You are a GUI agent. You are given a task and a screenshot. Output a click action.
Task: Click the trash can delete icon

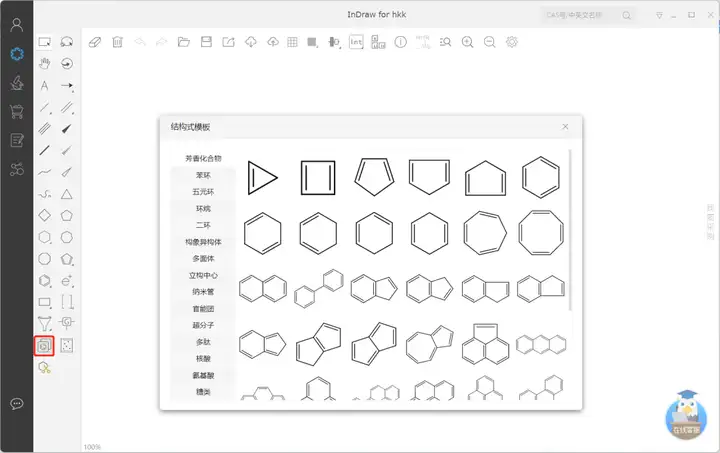(118, 42)
